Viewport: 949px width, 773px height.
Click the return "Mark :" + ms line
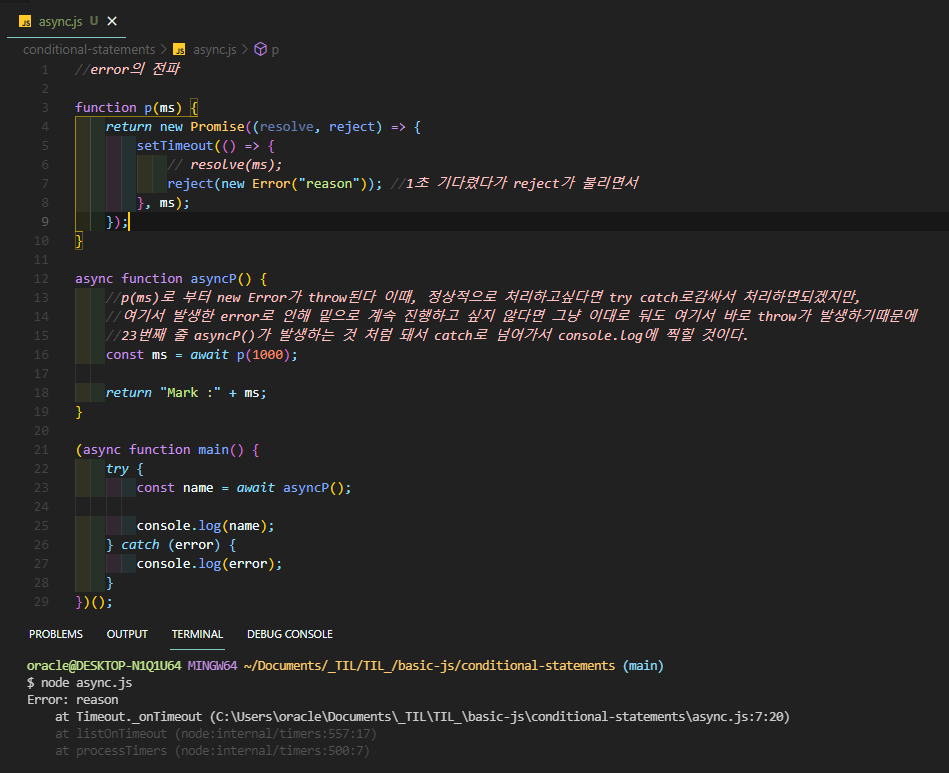[x=186, y=393]
